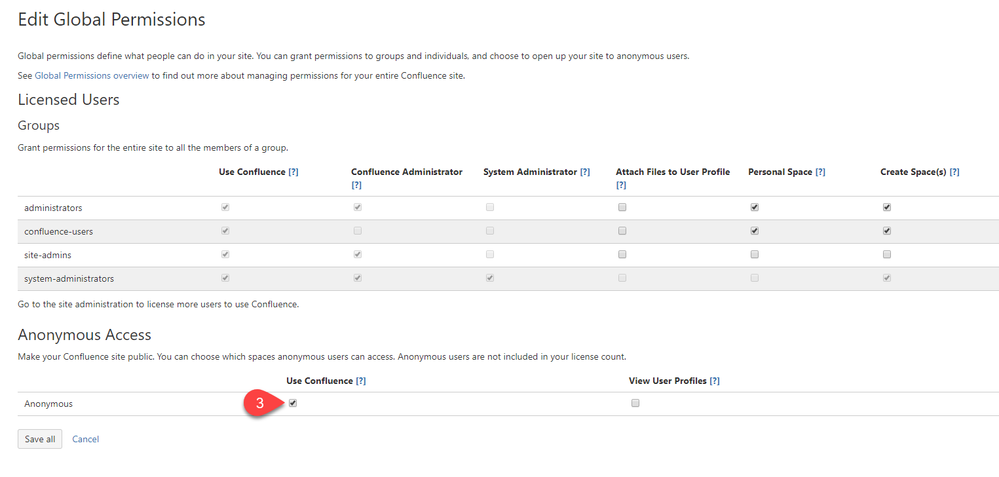Click Confluence Administrator checkbox for site-admins

[x=357, y=255]
